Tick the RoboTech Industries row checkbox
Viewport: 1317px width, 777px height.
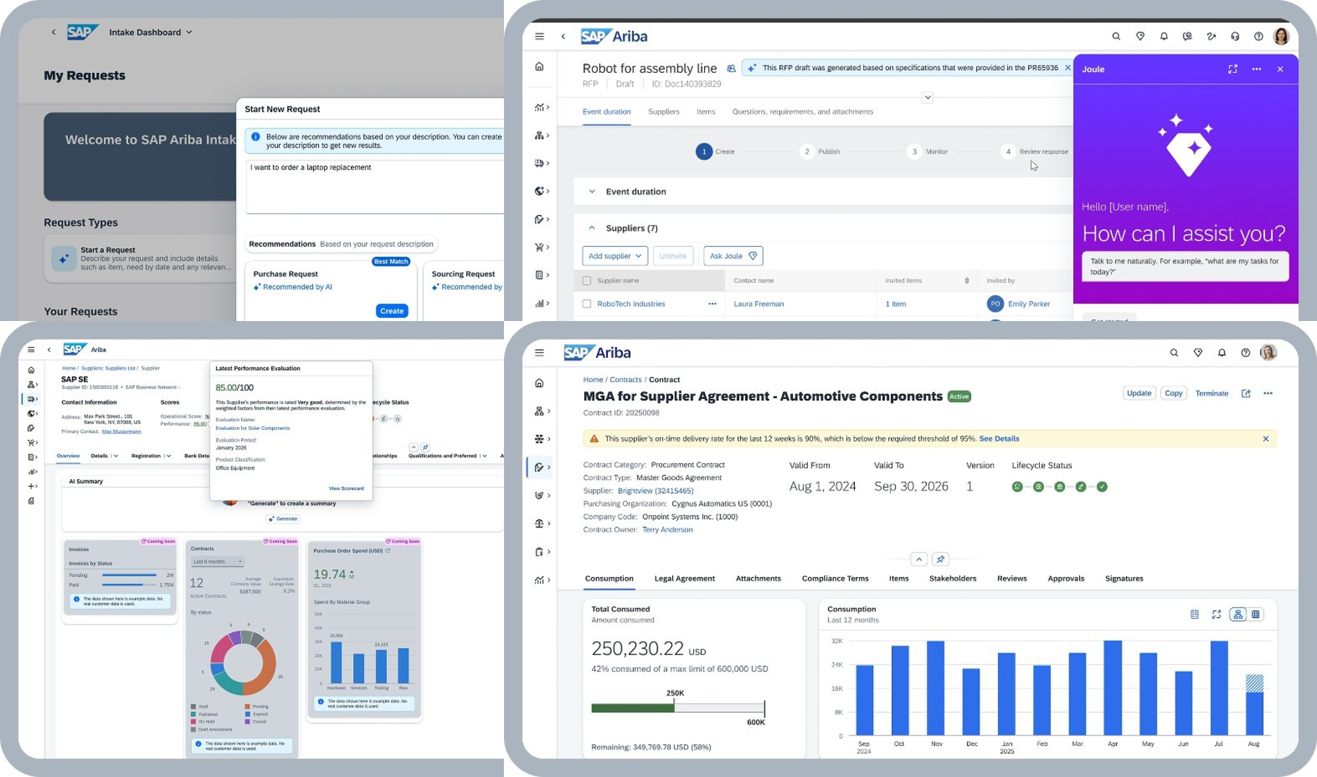tap(587, 304)
